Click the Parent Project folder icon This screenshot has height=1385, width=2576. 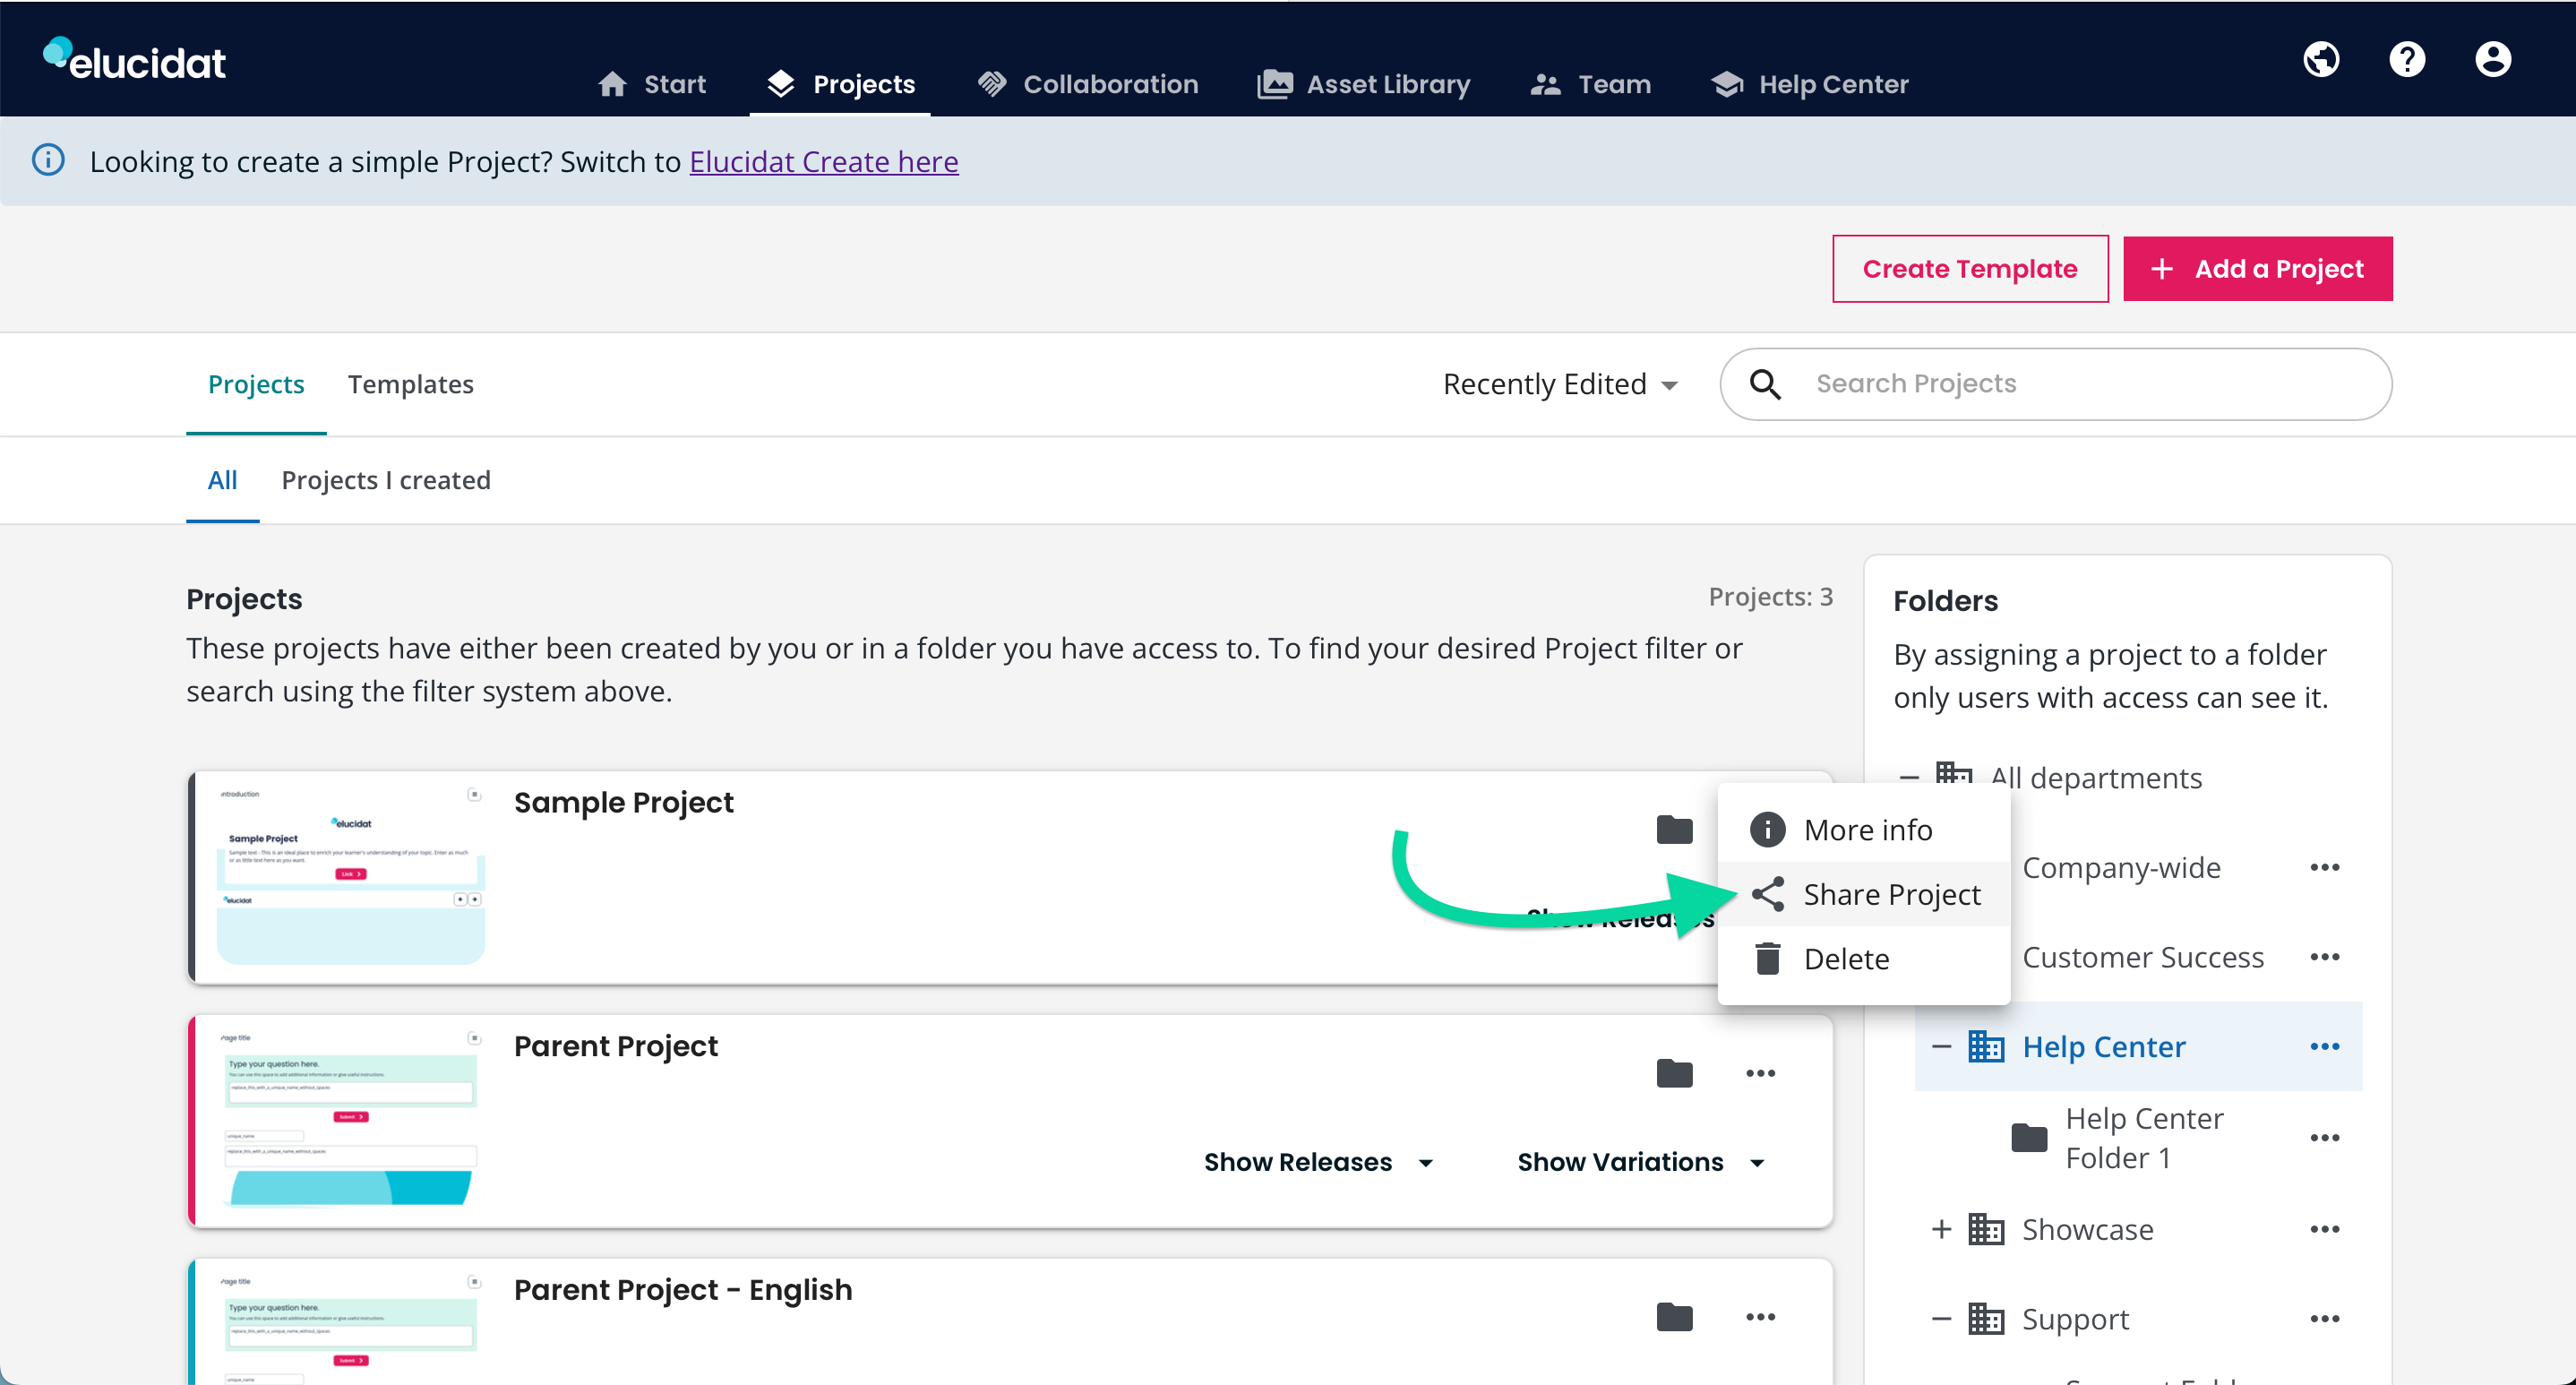(1674, 1073)
